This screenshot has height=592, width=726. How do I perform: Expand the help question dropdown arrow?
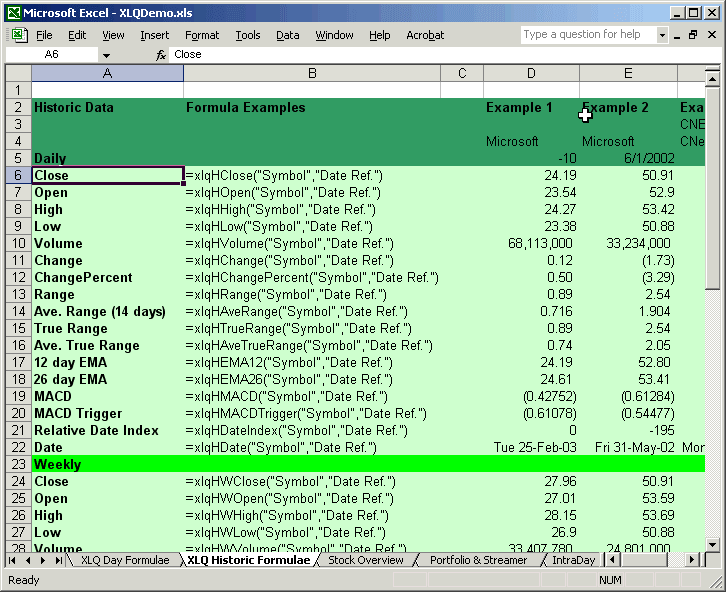coord(662,35)
